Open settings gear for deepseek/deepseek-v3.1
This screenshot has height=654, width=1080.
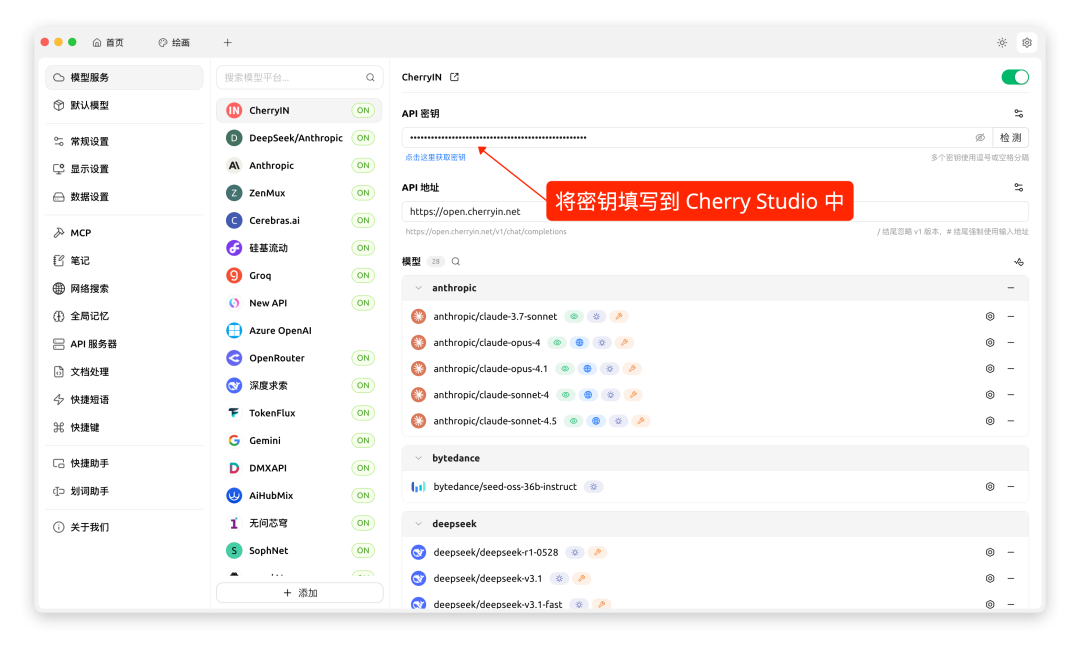(x=990, y=578)
